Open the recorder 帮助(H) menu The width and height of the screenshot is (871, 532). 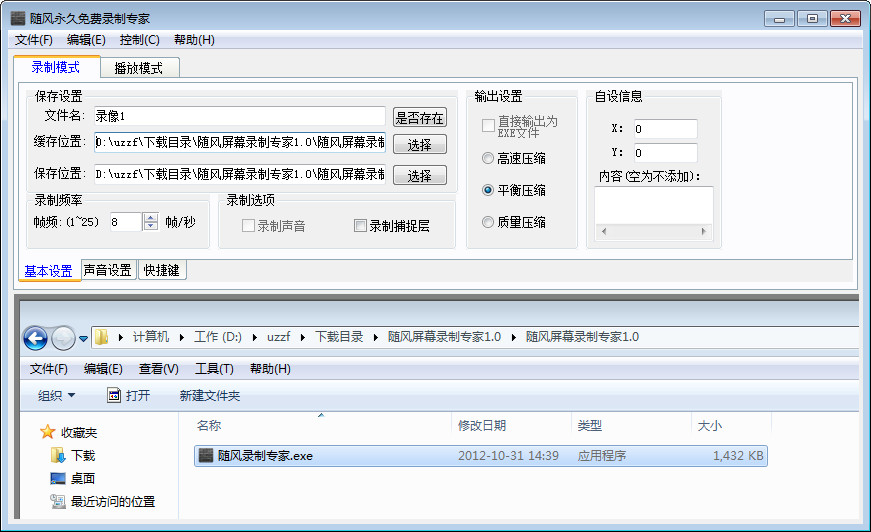(x=194, y=40)
